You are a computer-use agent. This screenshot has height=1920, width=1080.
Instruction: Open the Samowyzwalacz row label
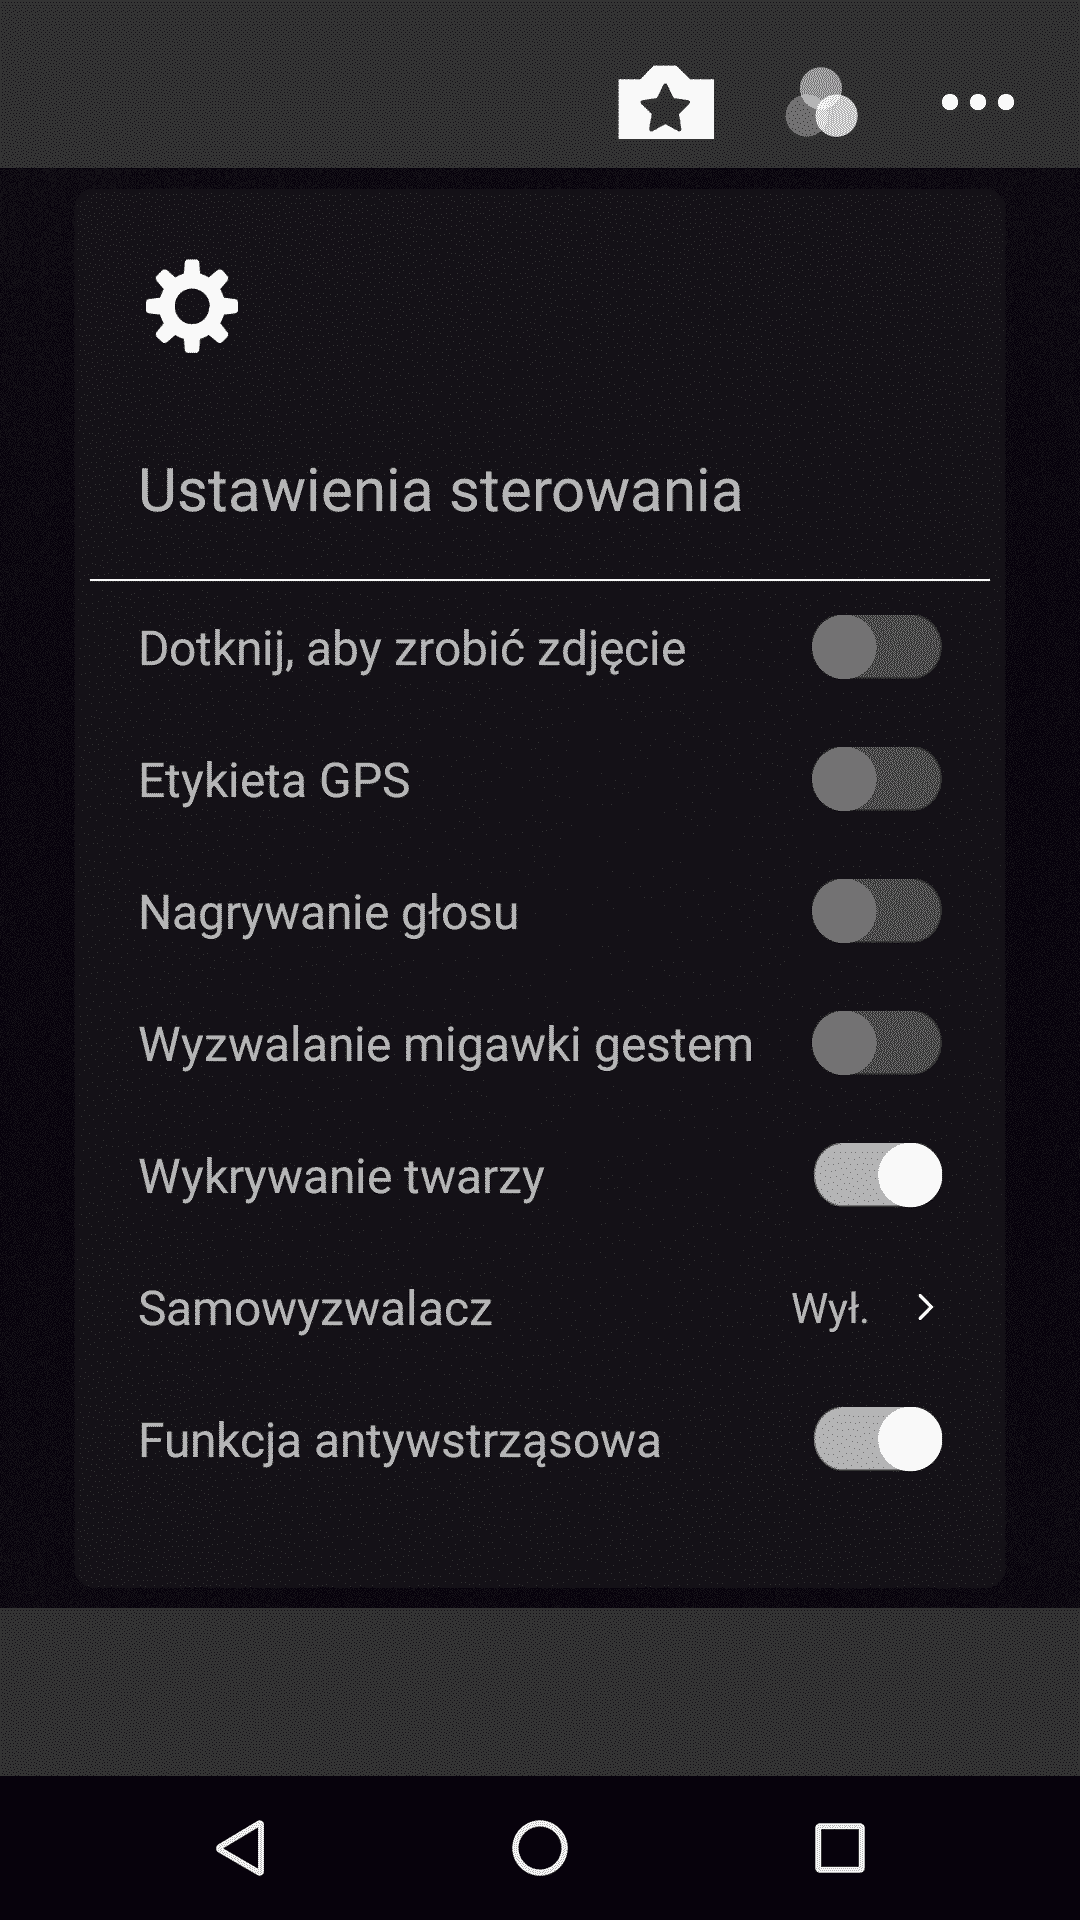(x=315, y=1308)
